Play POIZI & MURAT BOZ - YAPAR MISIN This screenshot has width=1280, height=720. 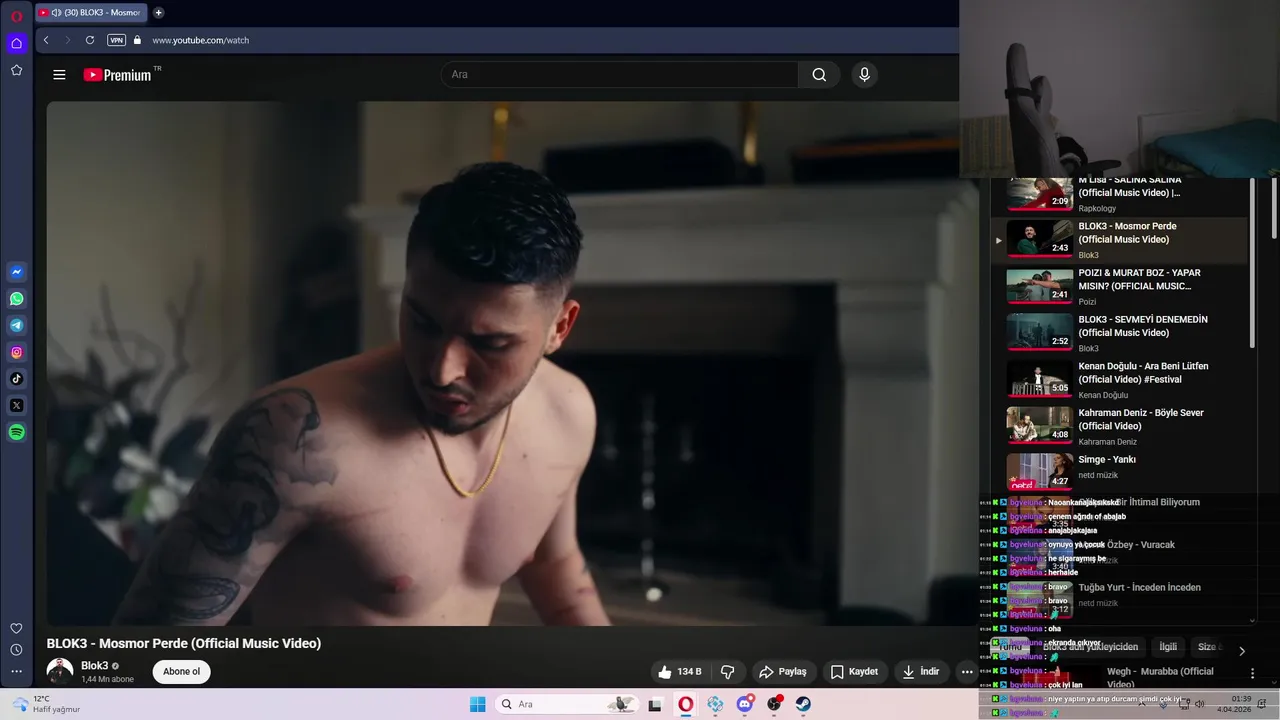(1120, 287)
